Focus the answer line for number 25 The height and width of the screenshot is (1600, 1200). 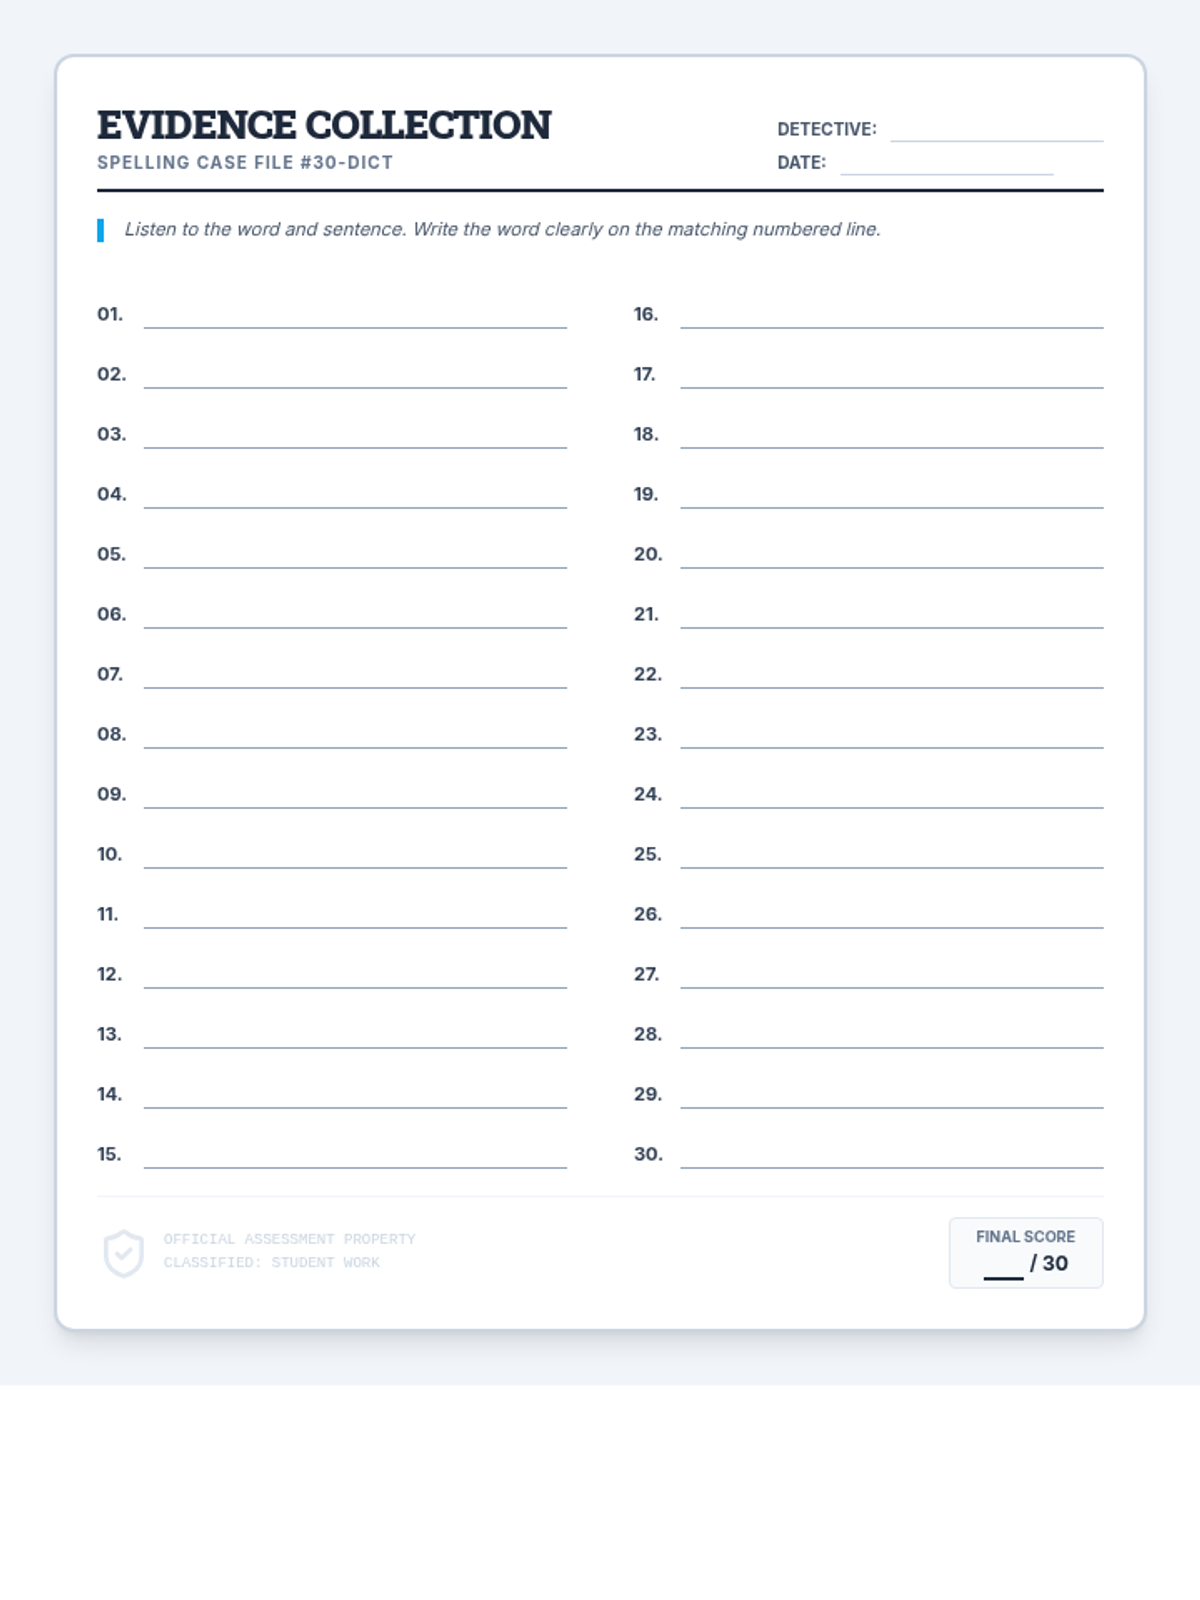coord(891,858)
